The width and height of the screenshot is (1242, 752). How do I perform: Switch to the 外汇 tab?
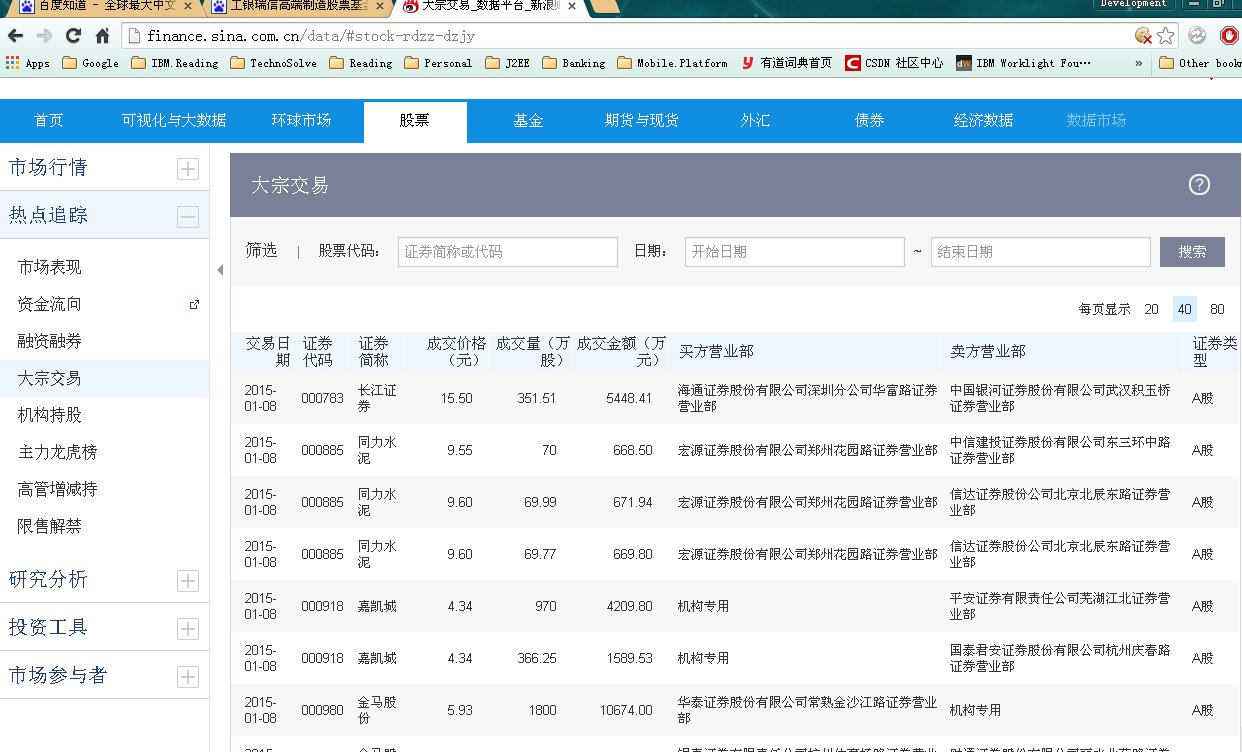pyautogui.click(x=754, y=121)
